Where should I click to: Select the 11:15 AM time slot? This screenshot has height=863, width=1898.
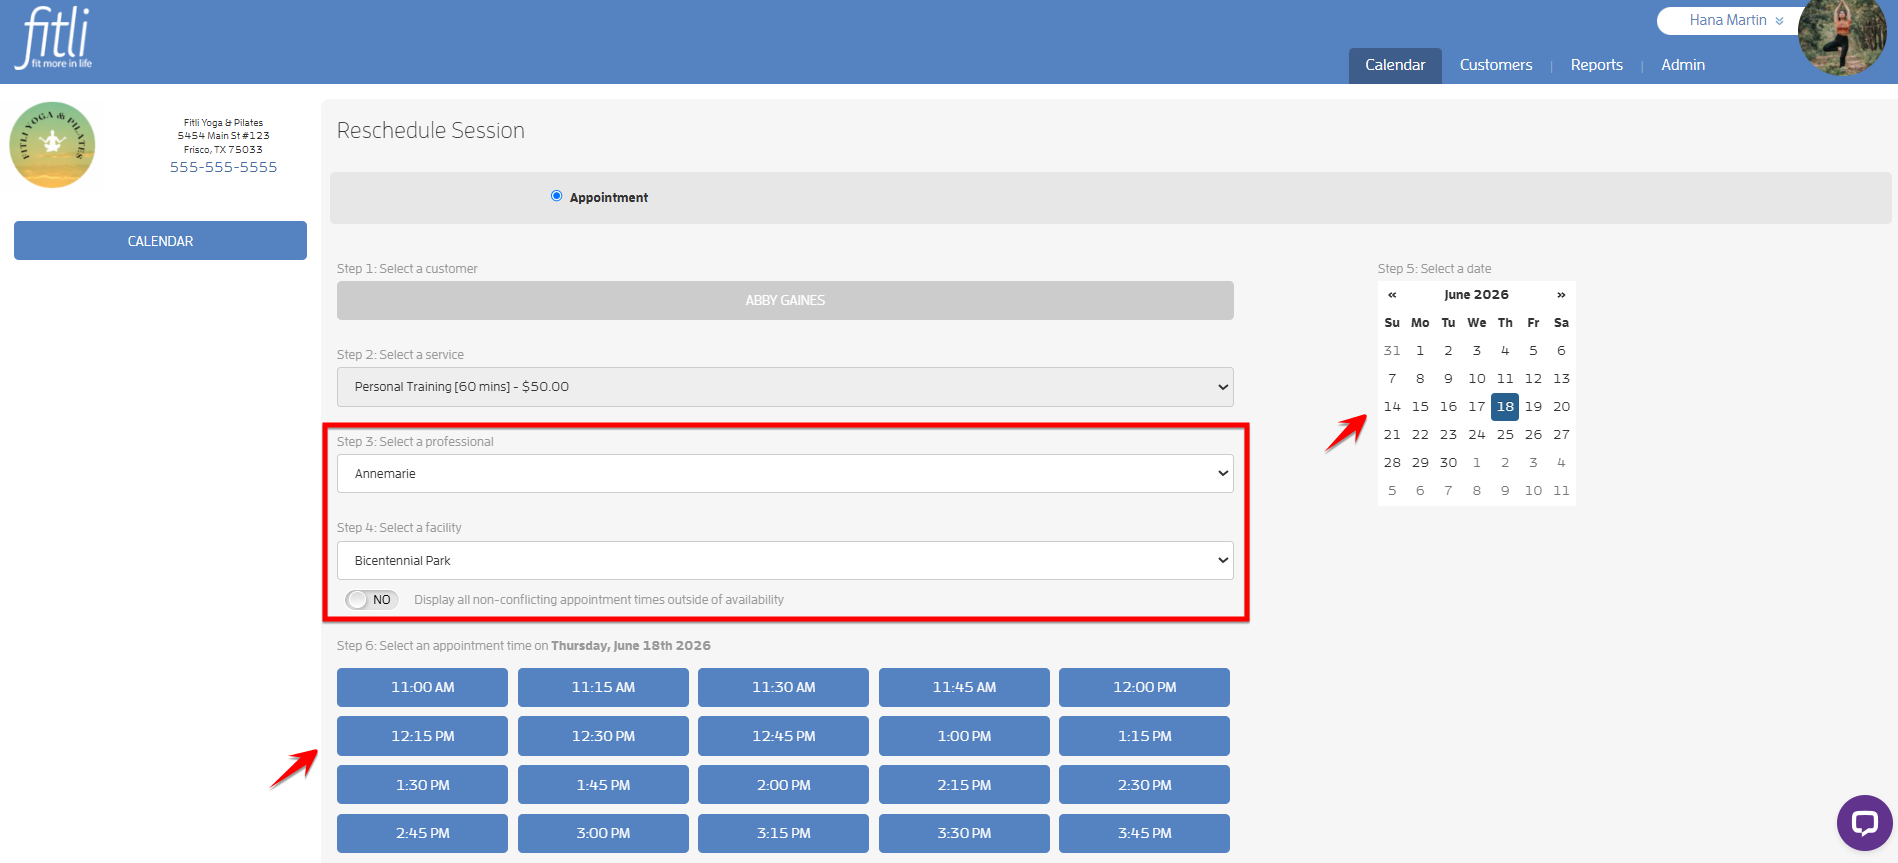point(603,687)
